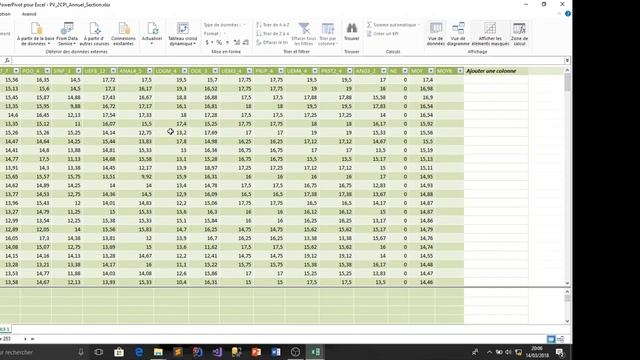Open the MOY column filter dropdown

(x=431, y=71)
